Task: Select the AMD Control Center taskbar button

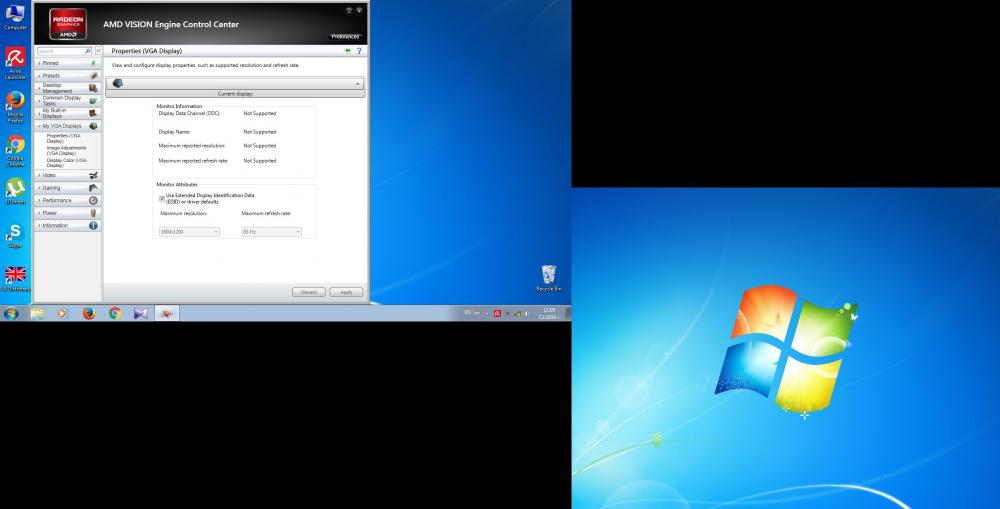Action: (x=167, y=313)
